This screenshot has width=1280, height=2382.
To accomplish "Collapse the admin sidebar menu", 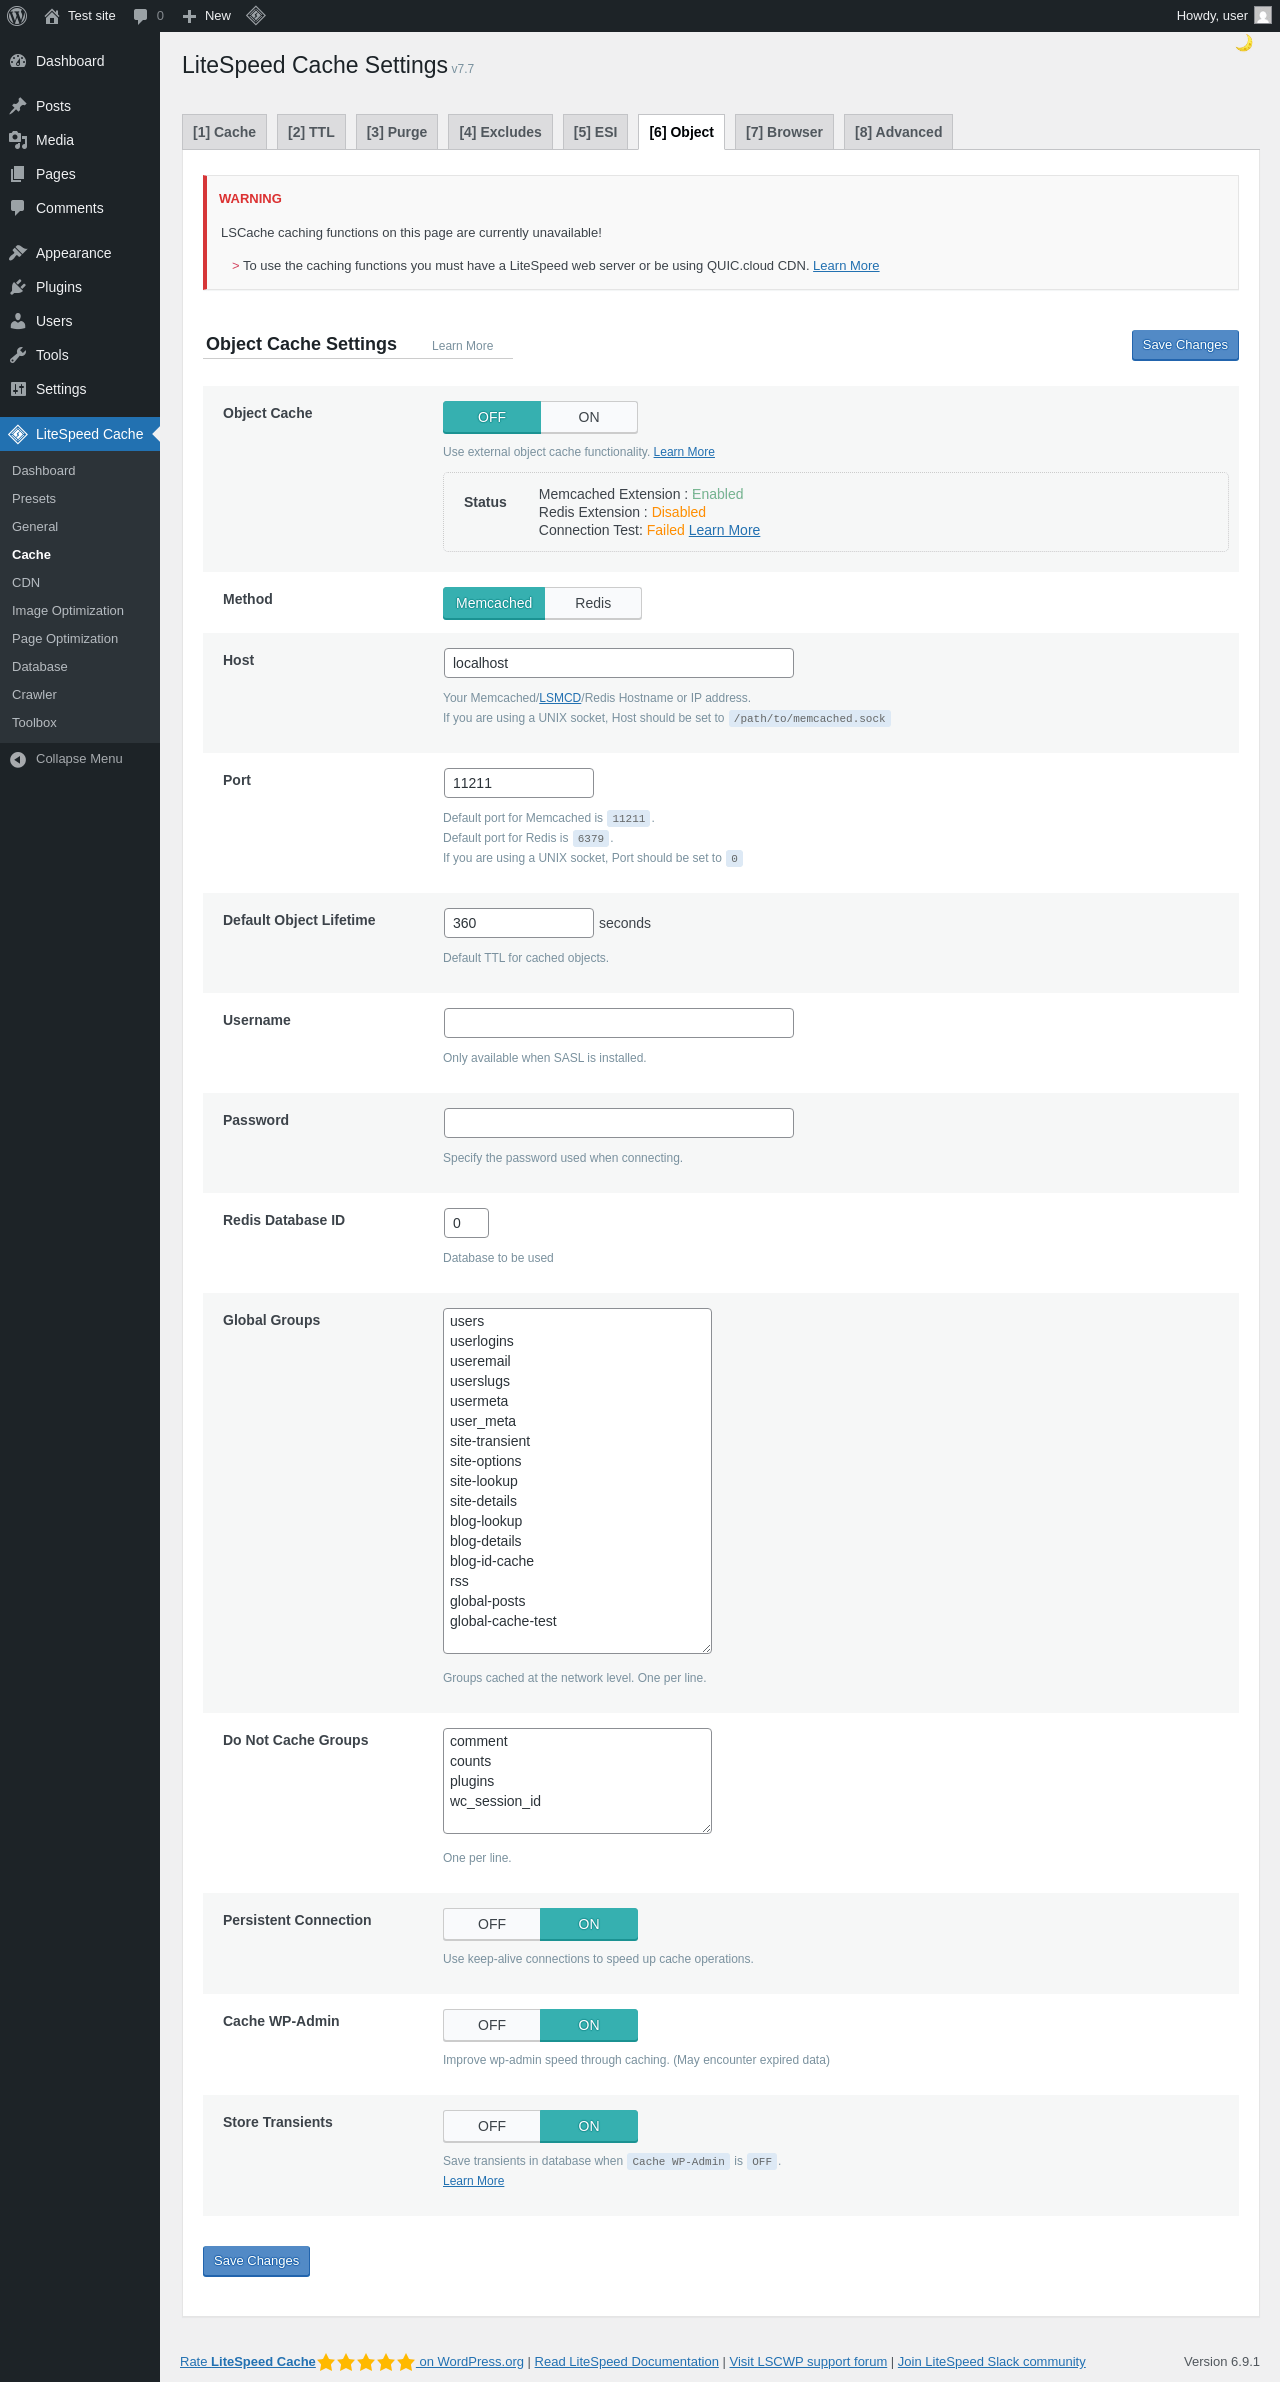I will tap(78, 759).
